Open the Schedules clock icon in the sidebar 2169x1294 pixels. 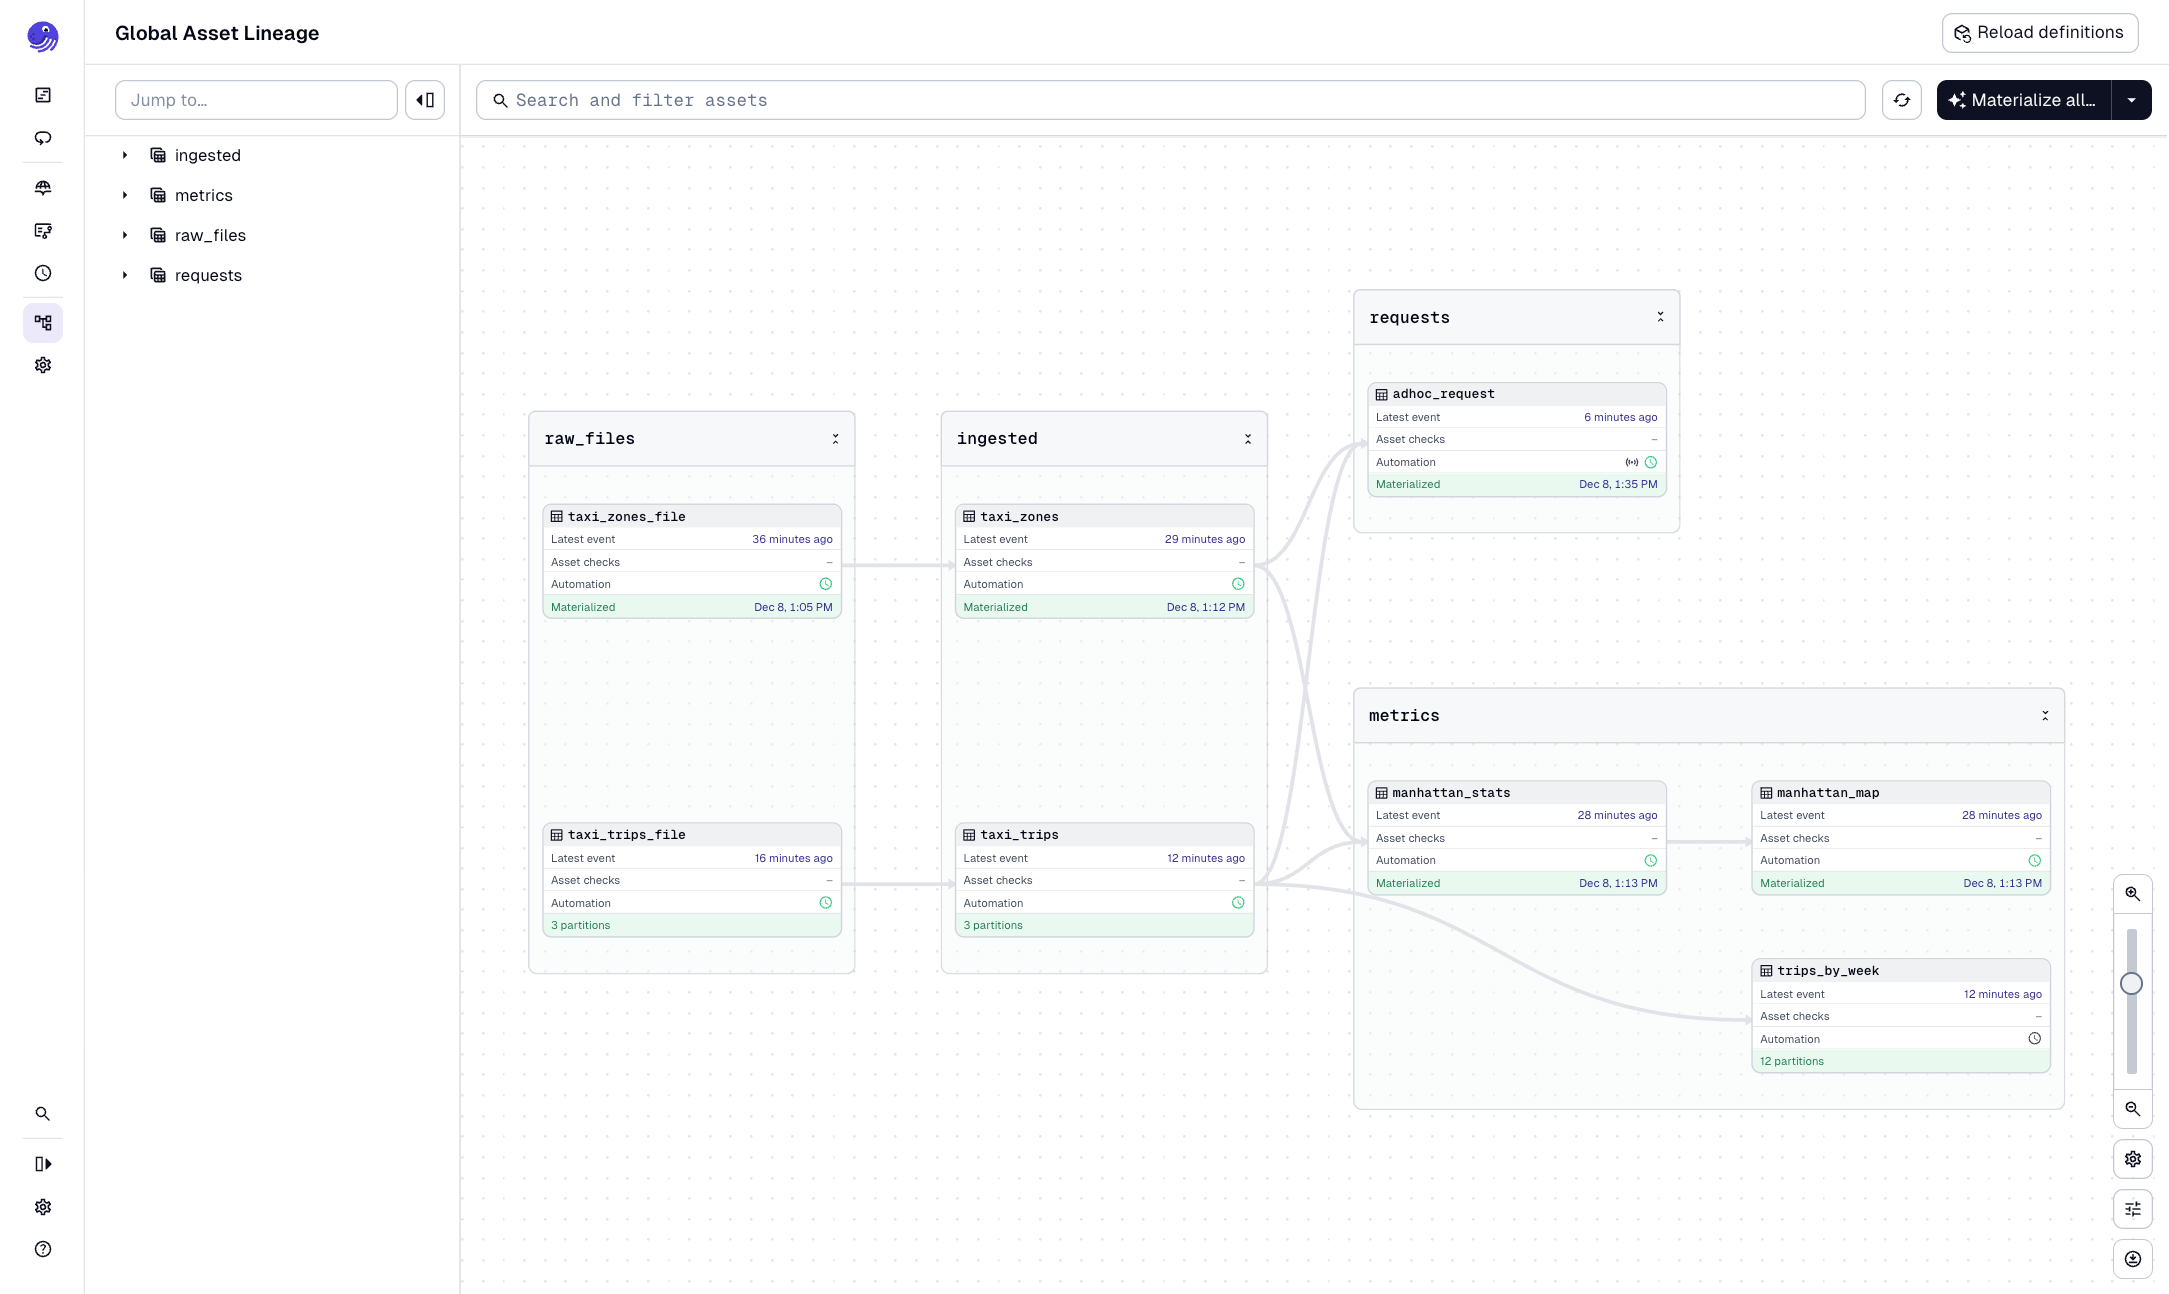[x=43, y=273]
